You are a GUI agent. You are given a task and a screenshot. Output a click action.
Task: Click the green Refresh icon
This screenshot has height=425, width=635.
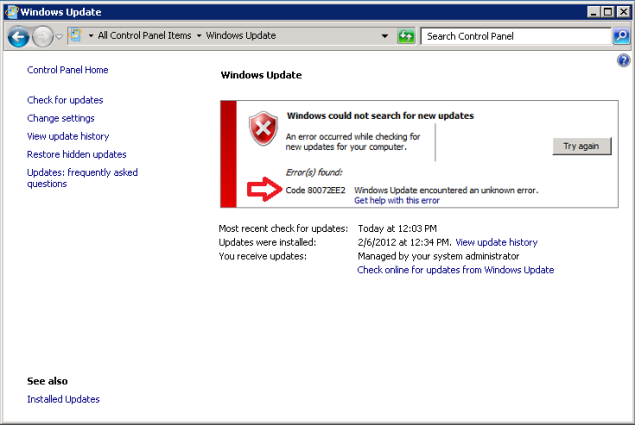click(406, 36)
